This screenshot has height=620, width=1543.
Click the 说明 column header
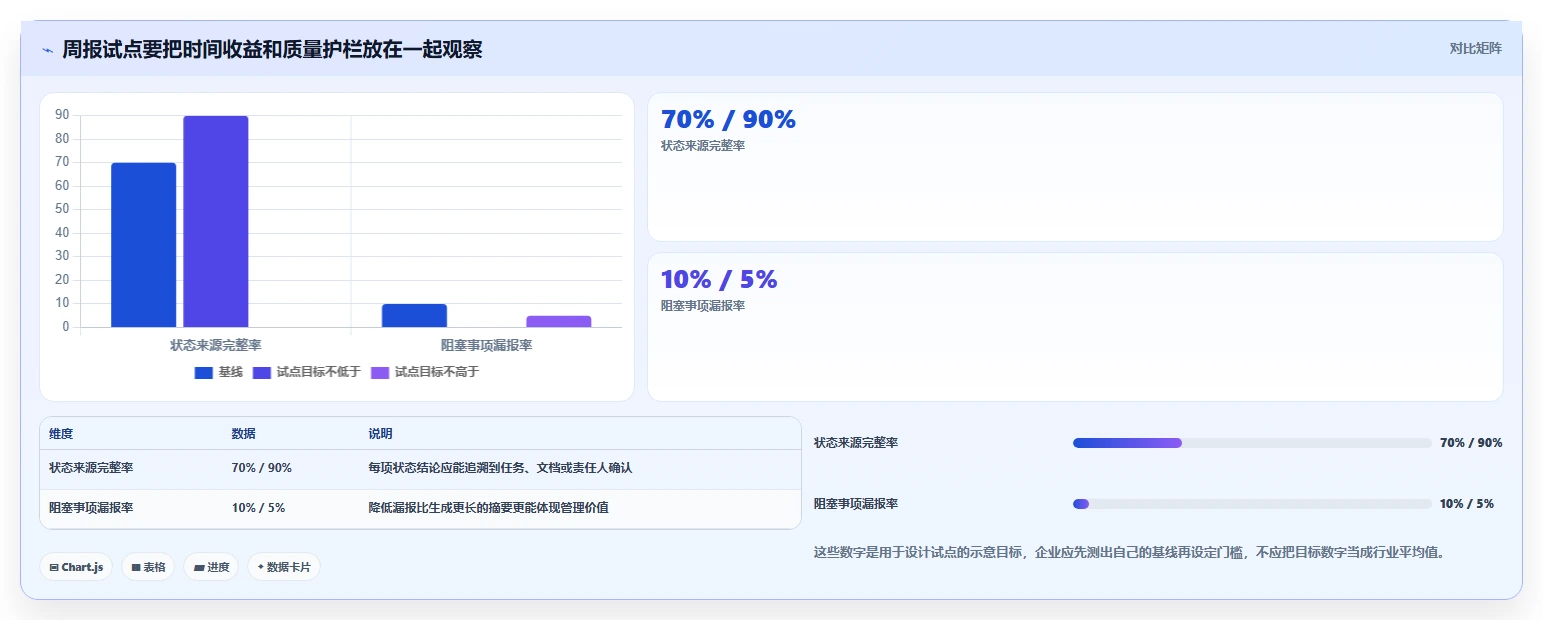(380, 434)
